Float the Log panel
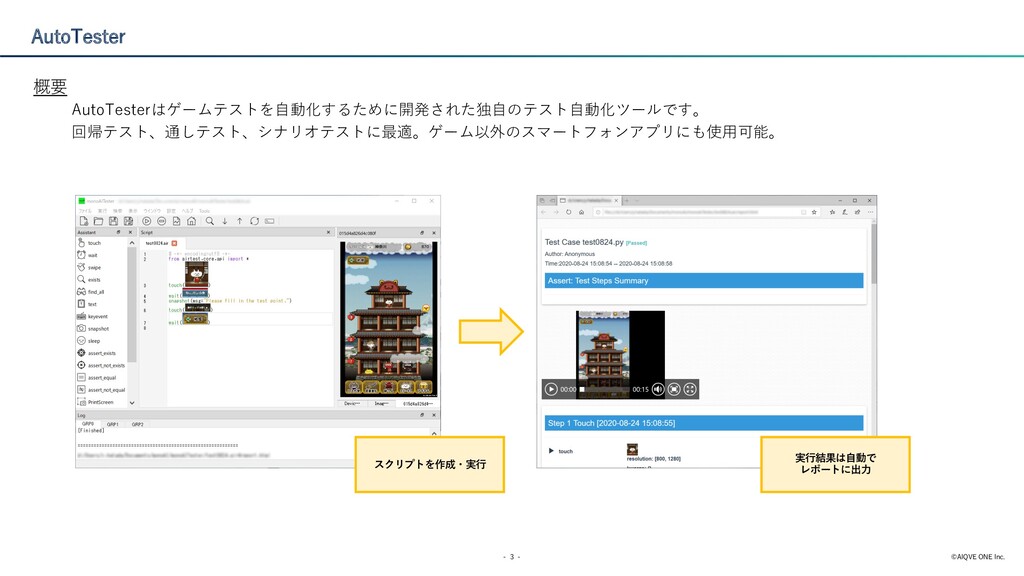1024x576 pixels. pyautogui.click(x=422, y=415)
